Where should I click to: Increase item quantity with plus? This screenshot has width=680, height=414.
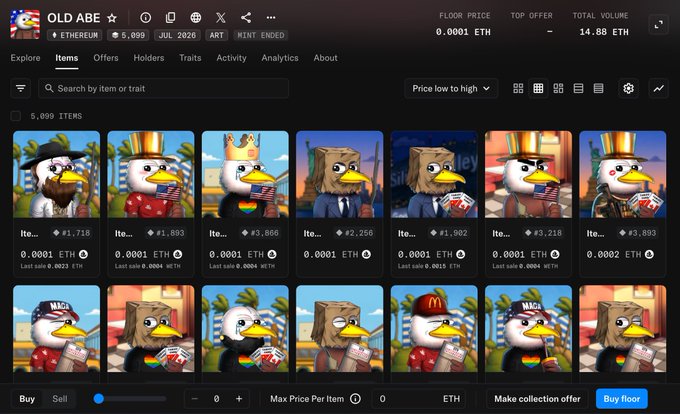(239, 399)
